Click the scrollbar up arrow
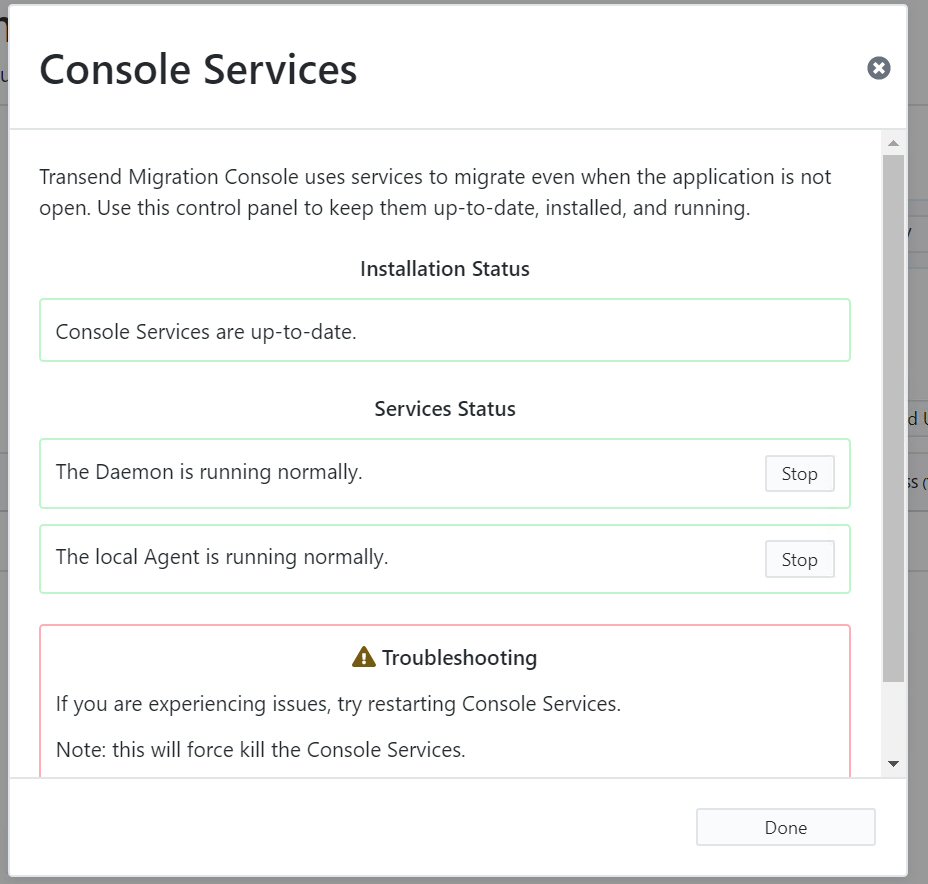The image size is (928, 884). coord(894,143)
